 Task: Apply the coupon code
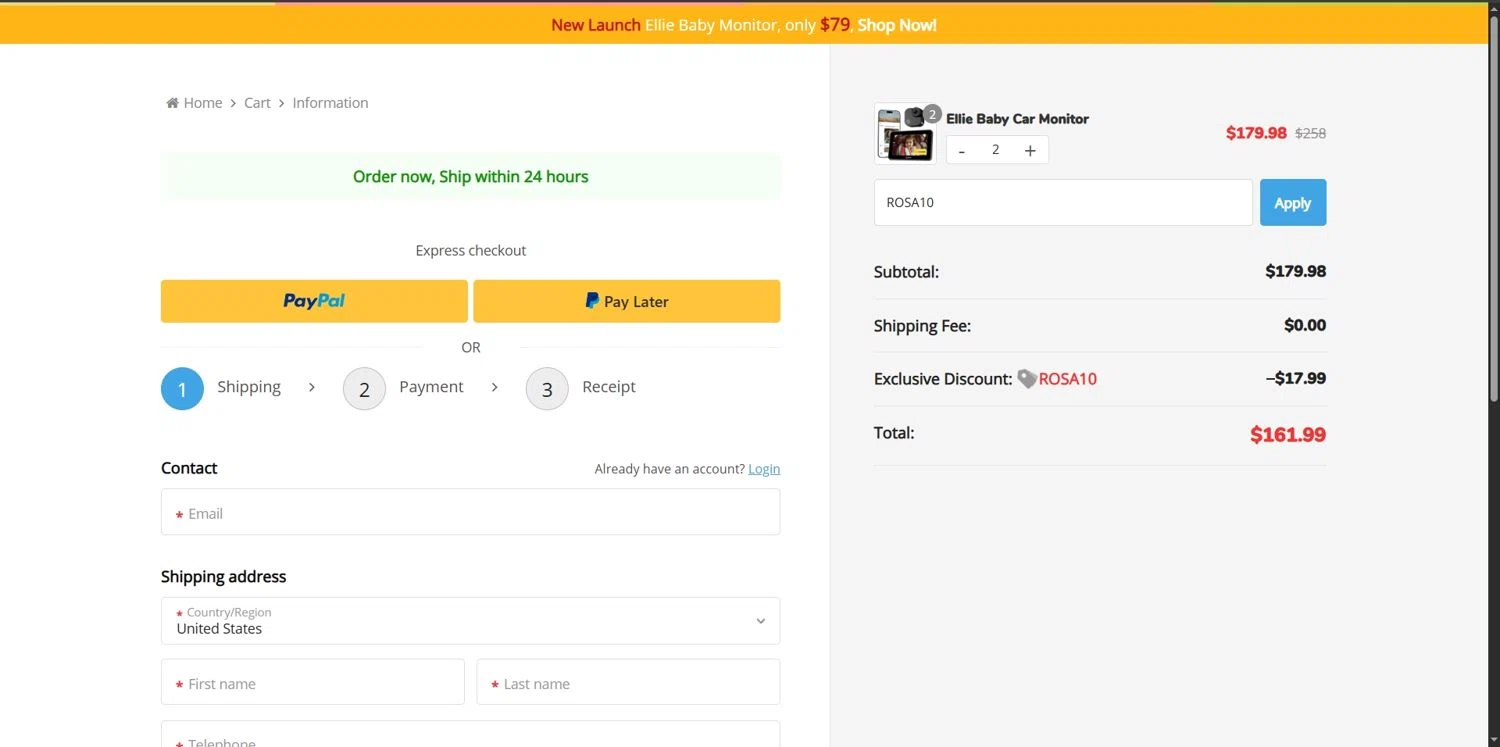tap(1292, 202)
